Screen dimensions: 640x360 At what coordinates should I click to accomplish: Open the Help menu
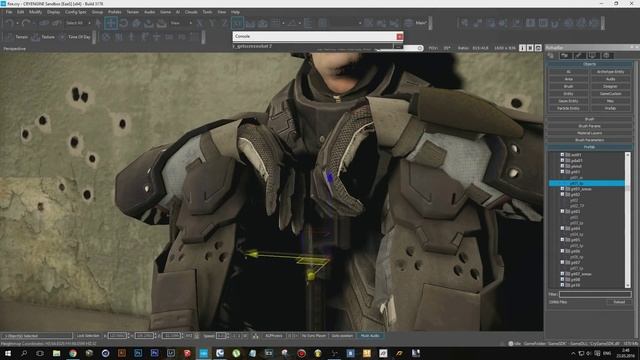click(x=236, y=12)
